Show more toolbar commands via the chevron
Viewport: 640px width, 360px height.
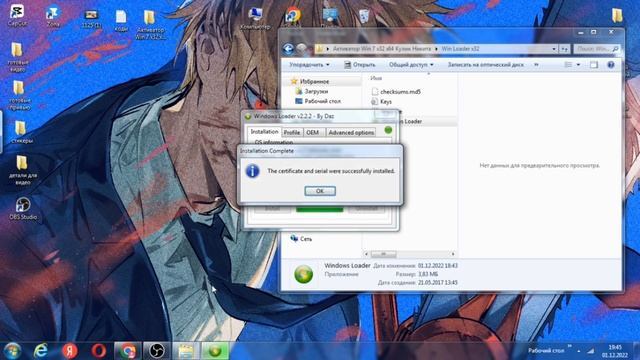tap(536, 64)
